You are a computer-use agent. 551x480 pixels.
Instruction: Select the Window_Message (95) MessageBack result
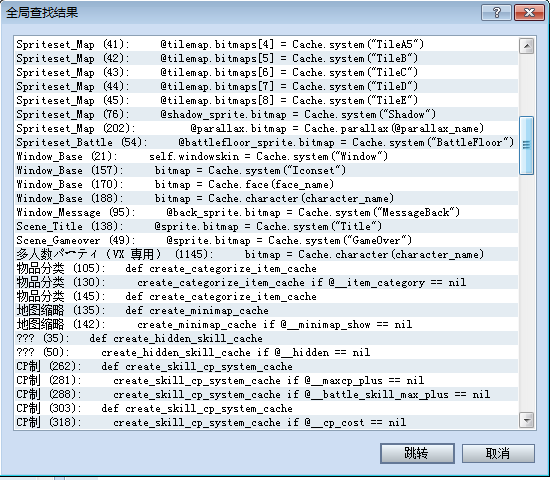point(266,213)
